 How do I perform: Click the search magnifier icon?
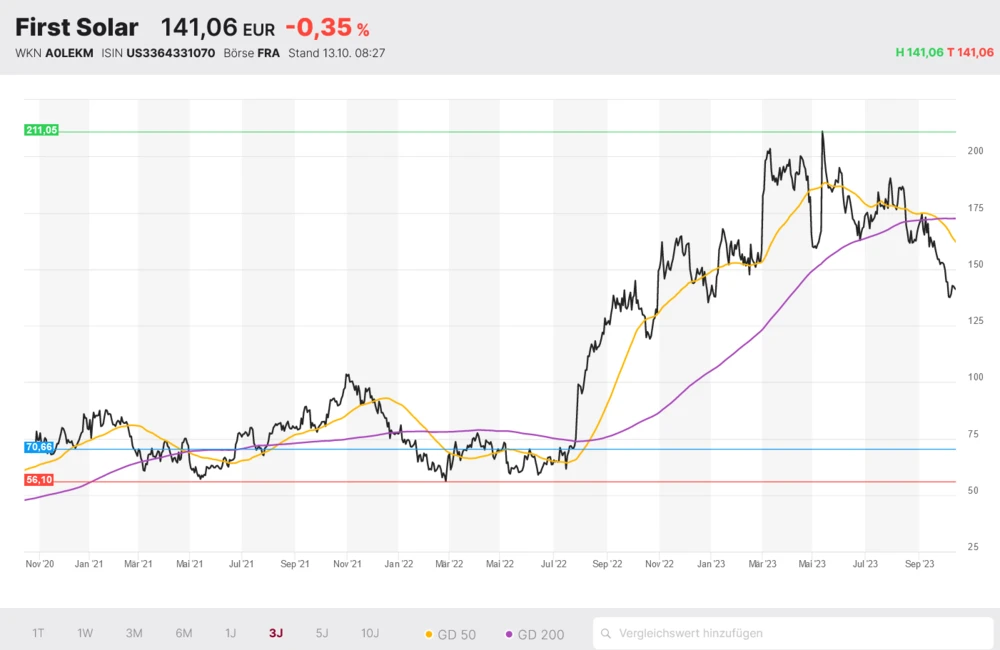(607, 633)
